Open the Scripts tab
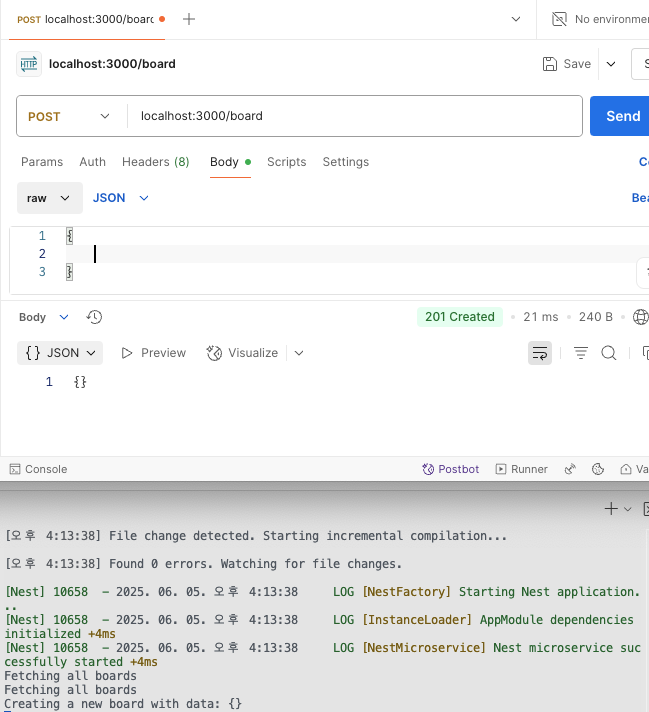The height and width of the screenshot is (712, 649). (x=287, y=162)
